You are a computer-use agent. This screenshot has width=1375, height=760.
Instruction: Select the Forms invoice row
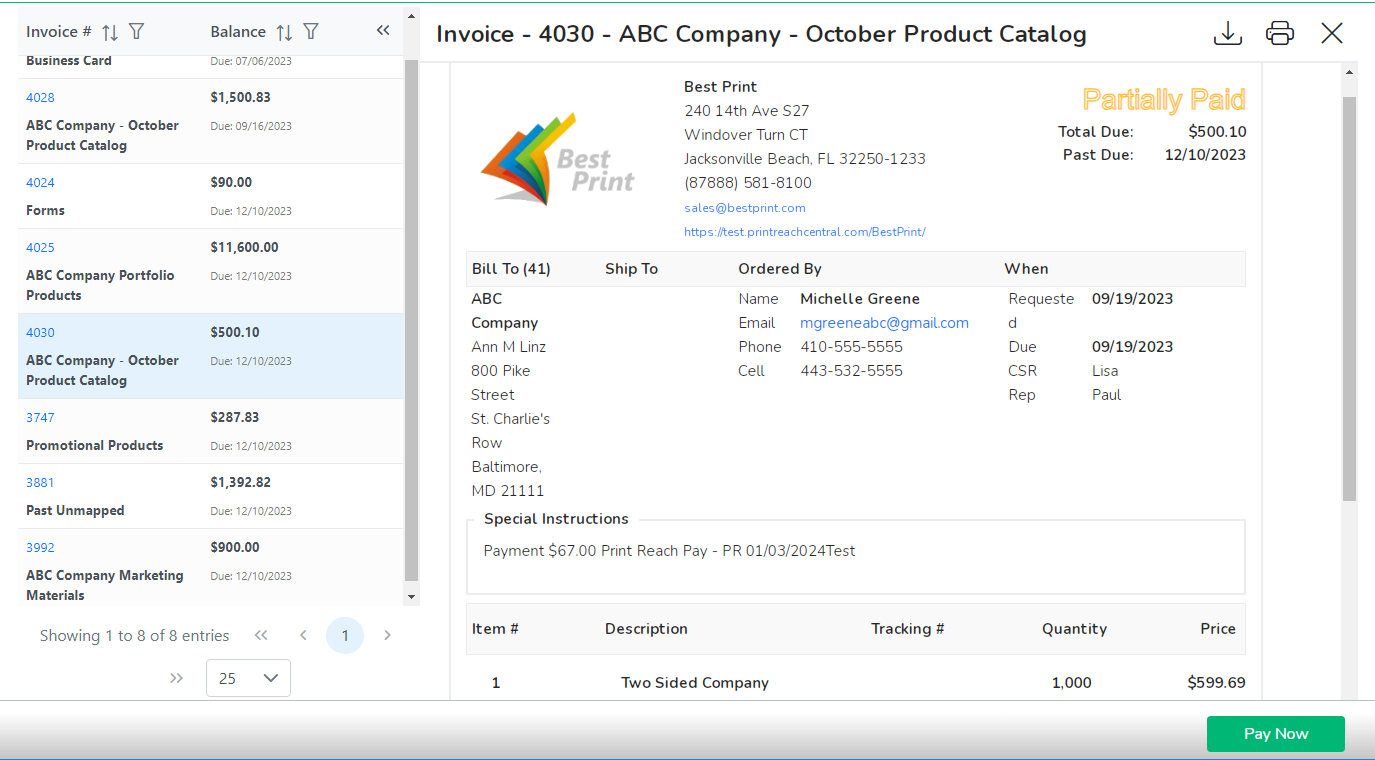(211, 196)
